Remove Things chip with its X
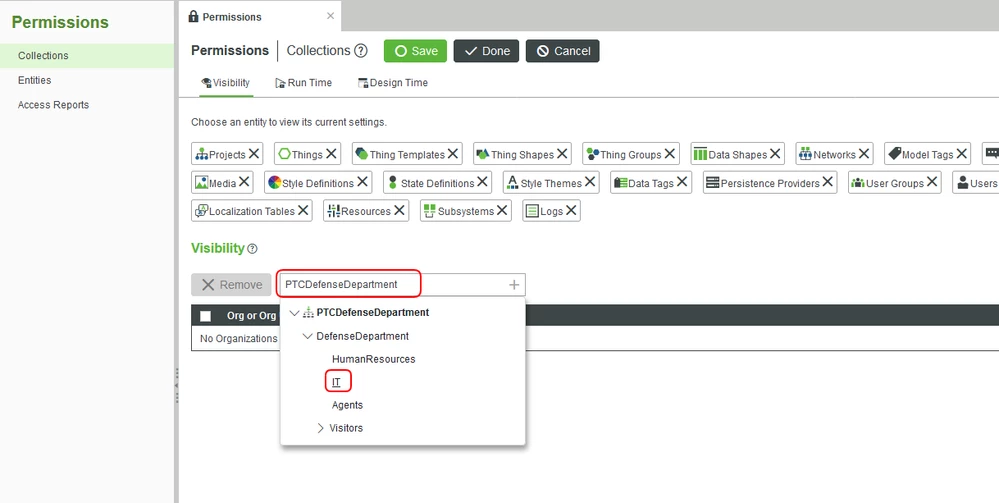 [331, 154]
